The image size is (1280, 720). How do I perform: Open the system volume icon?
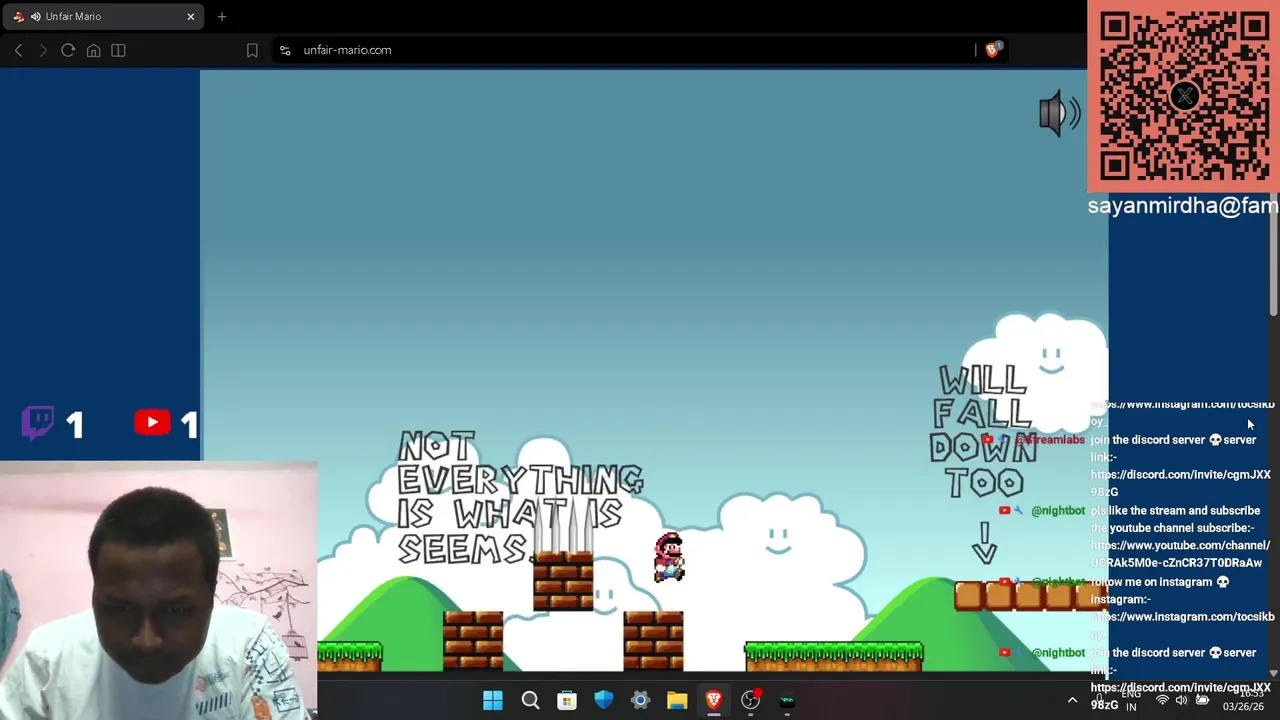click(x=1181, y=701)
